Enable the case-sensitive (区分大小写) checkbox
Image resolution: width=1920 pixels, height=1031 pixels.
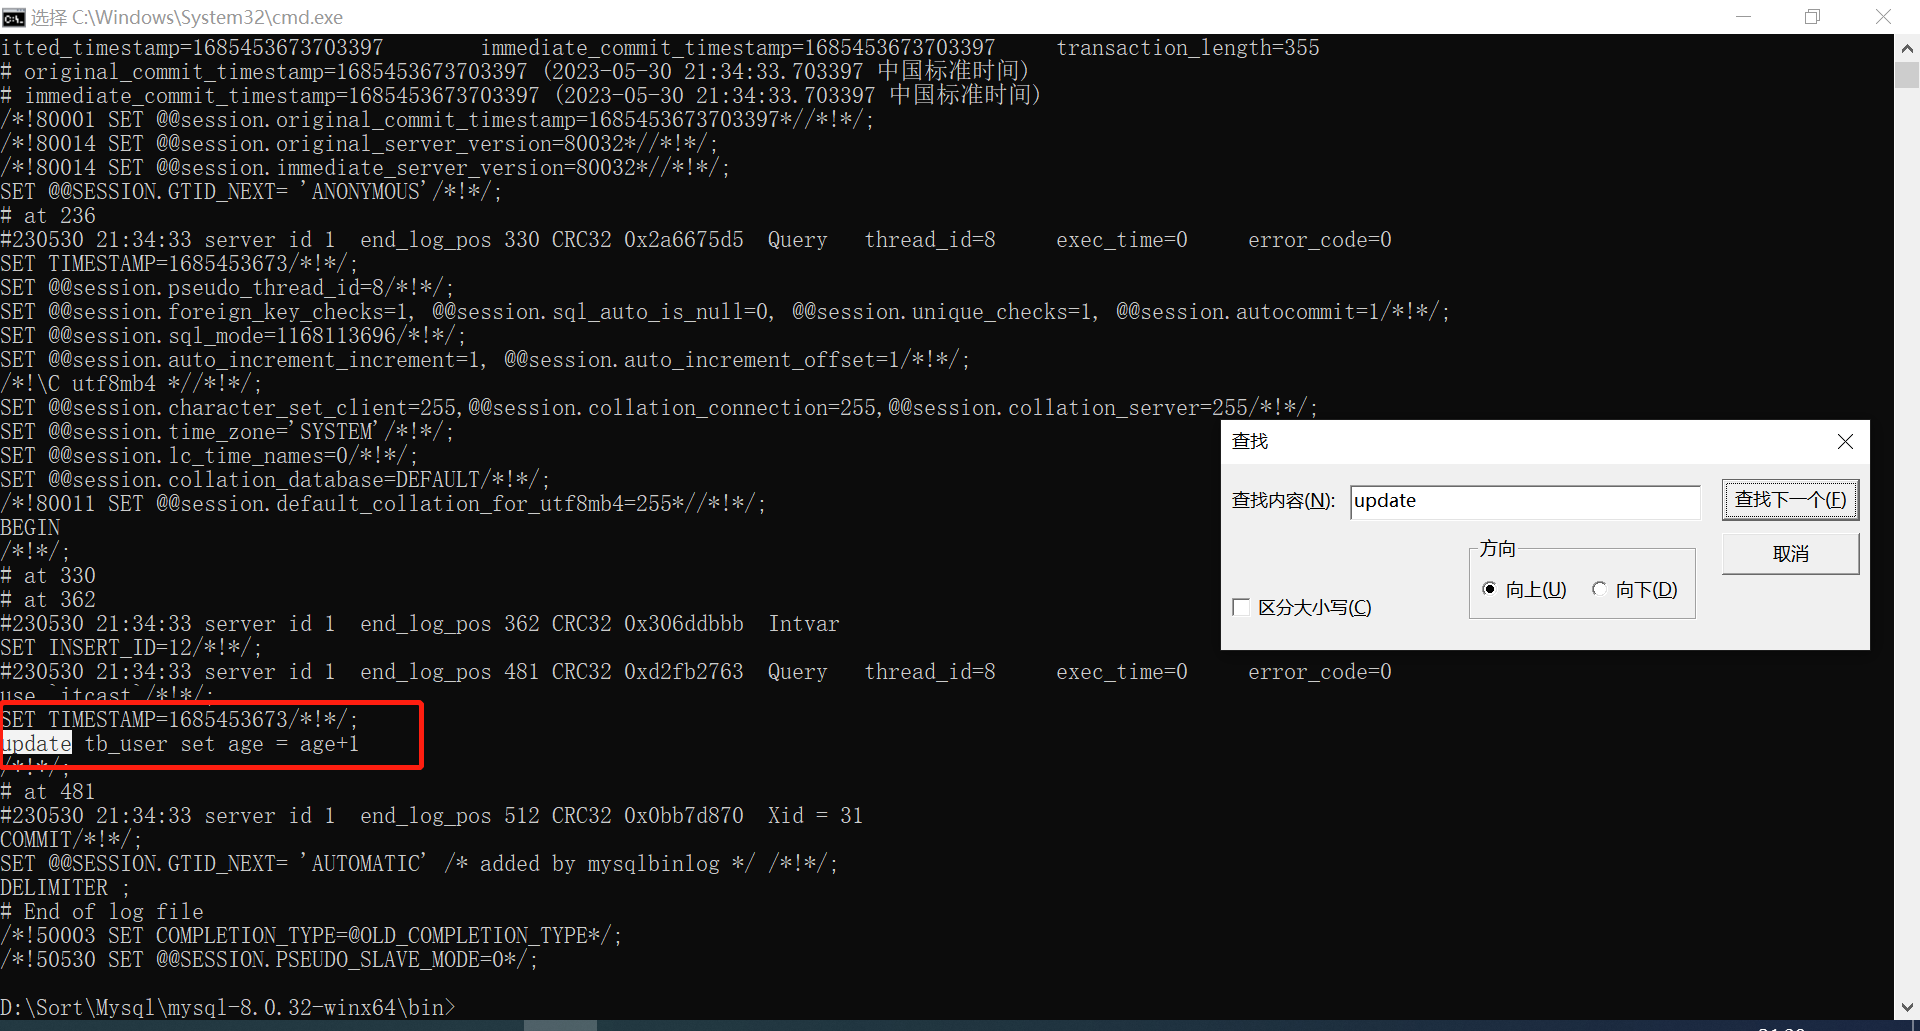[1242, 607]
